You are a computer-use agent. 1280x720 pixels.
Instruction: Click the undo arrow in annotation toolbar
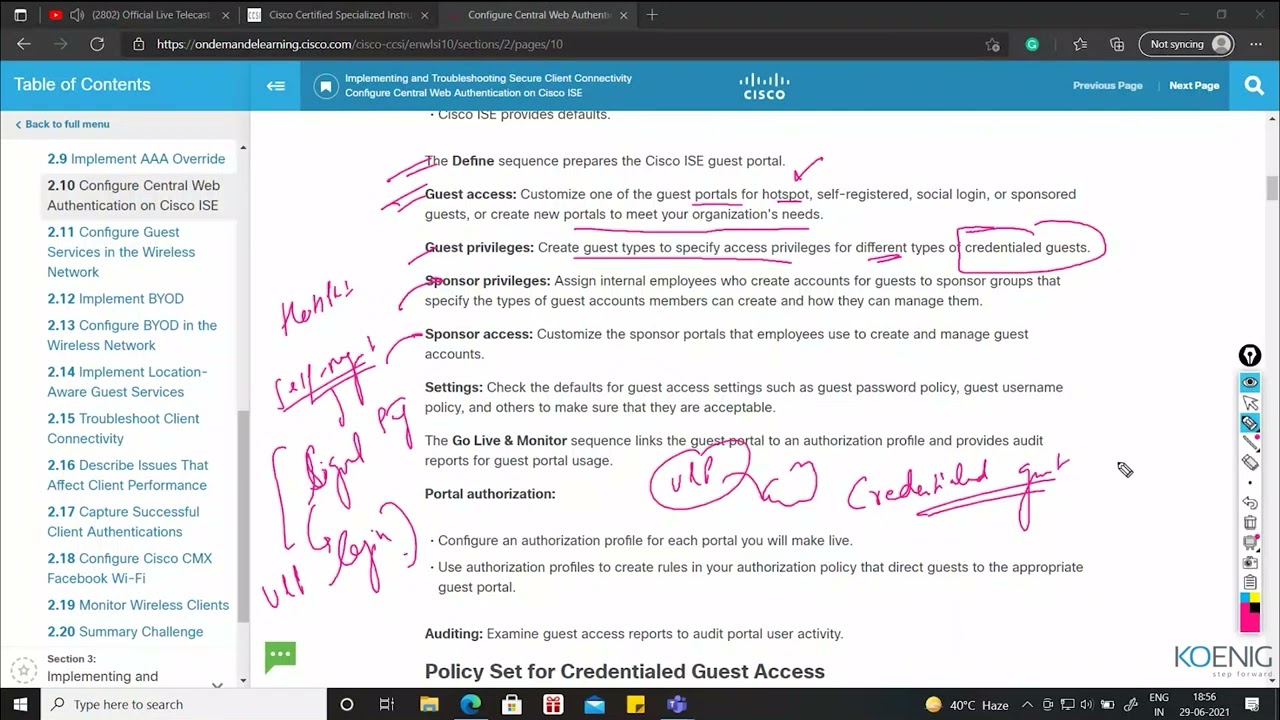tap(1250, 503)
